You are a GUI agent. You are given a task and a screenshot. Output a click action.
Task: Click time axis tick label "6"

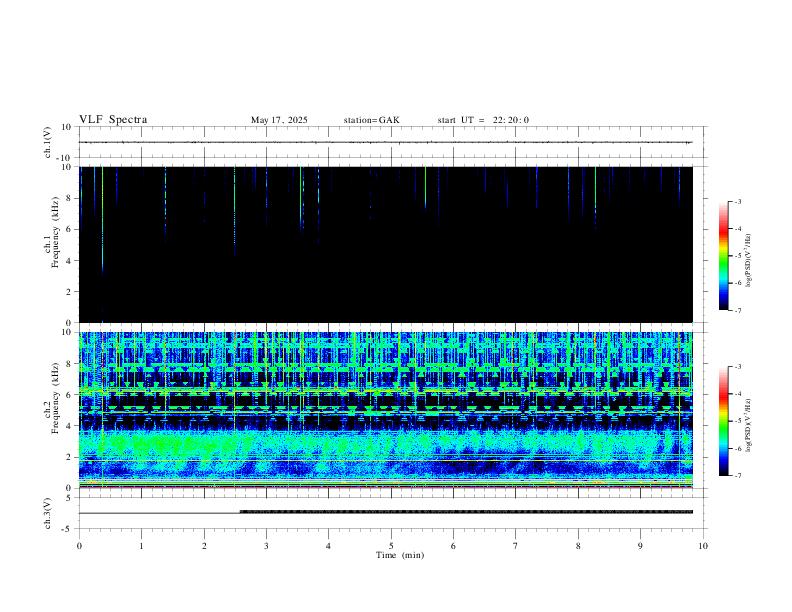click(454, 546)
